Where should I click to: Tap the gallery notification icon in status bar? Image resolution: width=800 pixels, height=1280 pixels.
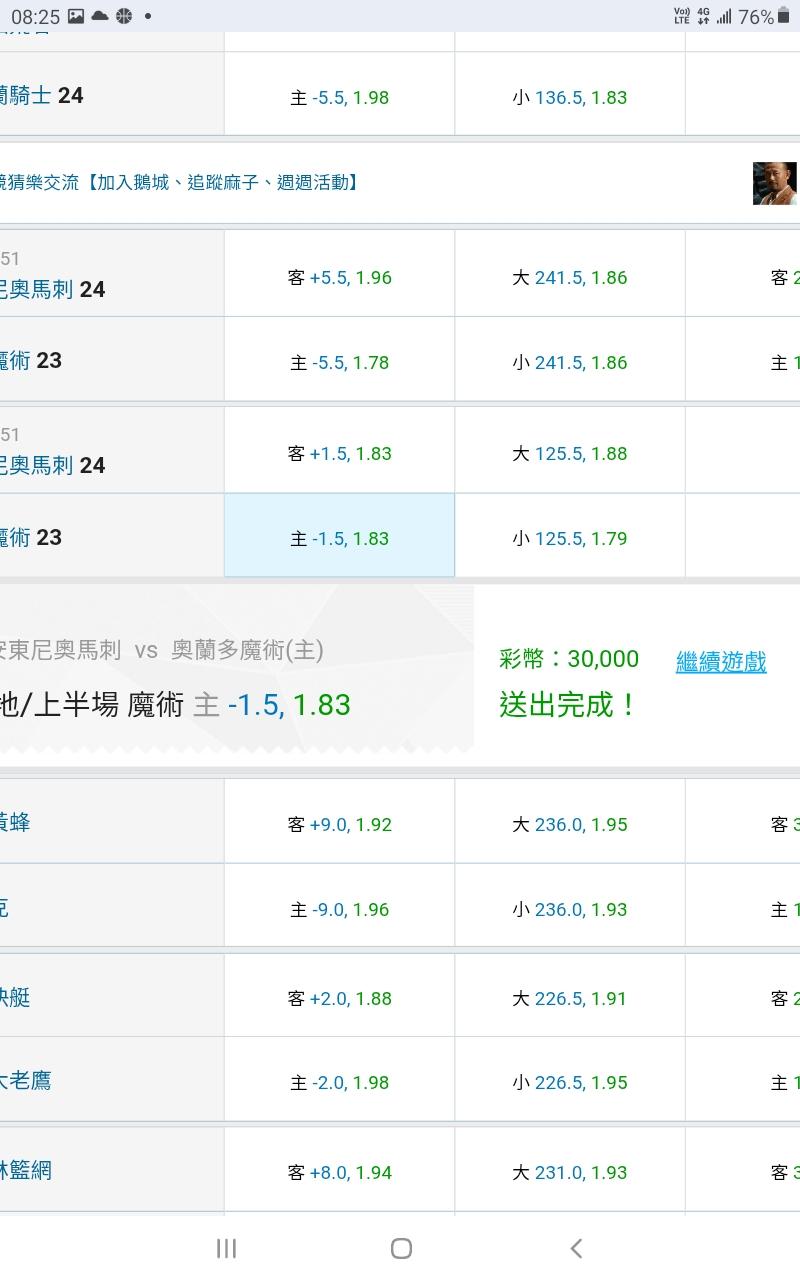(76, 16)
